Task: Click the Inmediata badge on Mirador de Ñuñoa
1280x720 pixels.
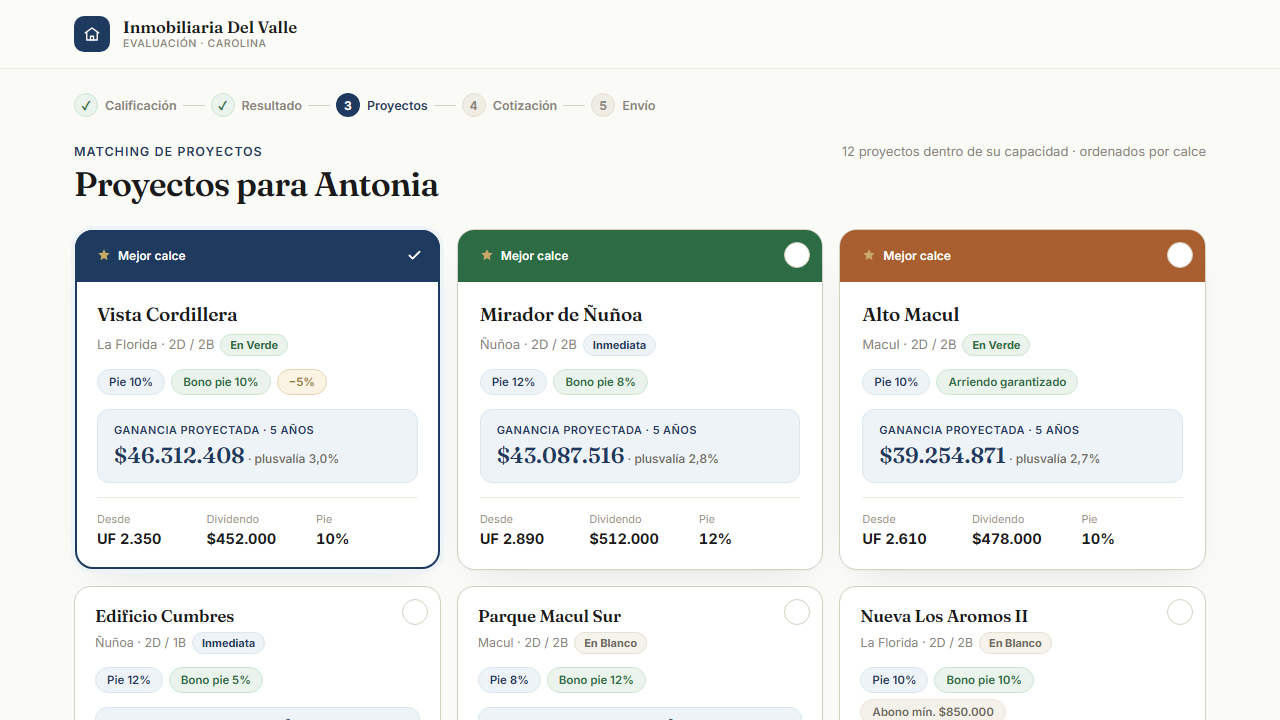Action: click(x=619, y=345)
